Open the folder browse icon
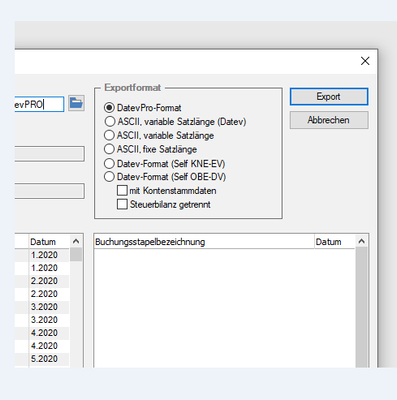The height and width of the screenshot is (400, 397). point(76,103)
